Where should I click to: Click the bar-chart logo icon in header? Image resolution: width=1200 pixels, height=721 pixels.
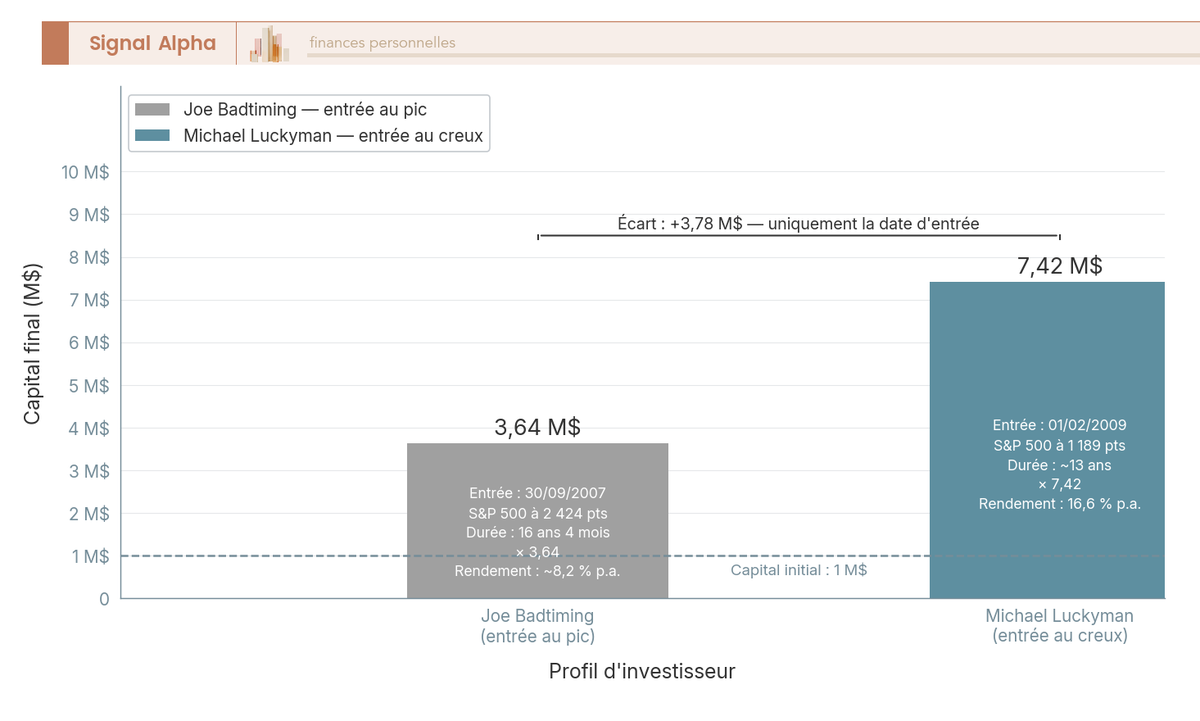269,44
